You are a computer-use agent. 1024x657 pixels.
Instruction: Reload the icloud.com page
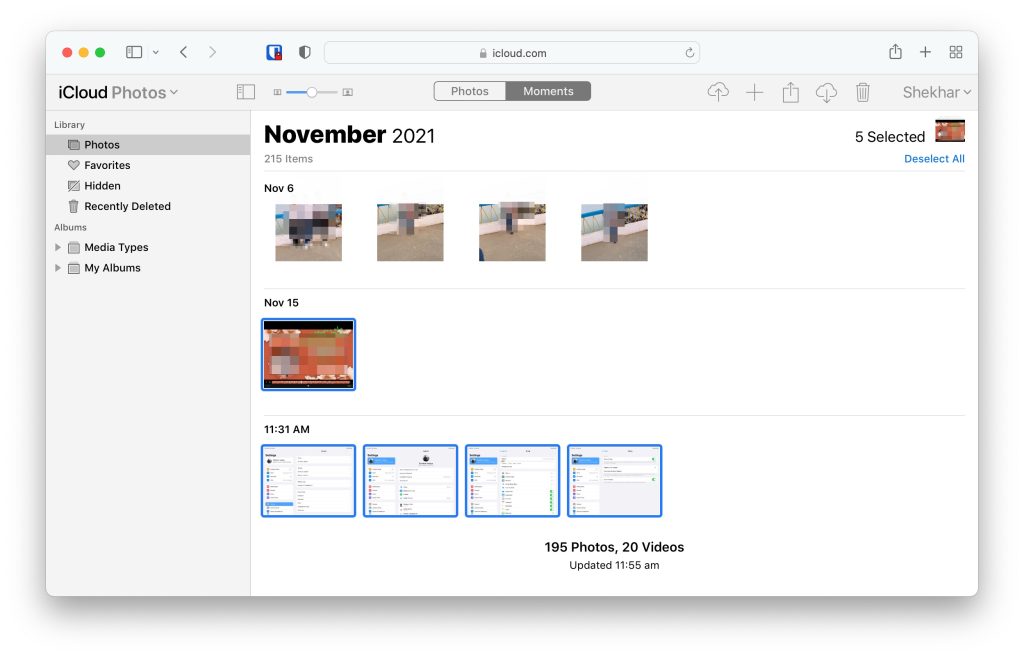coord(689,53)
